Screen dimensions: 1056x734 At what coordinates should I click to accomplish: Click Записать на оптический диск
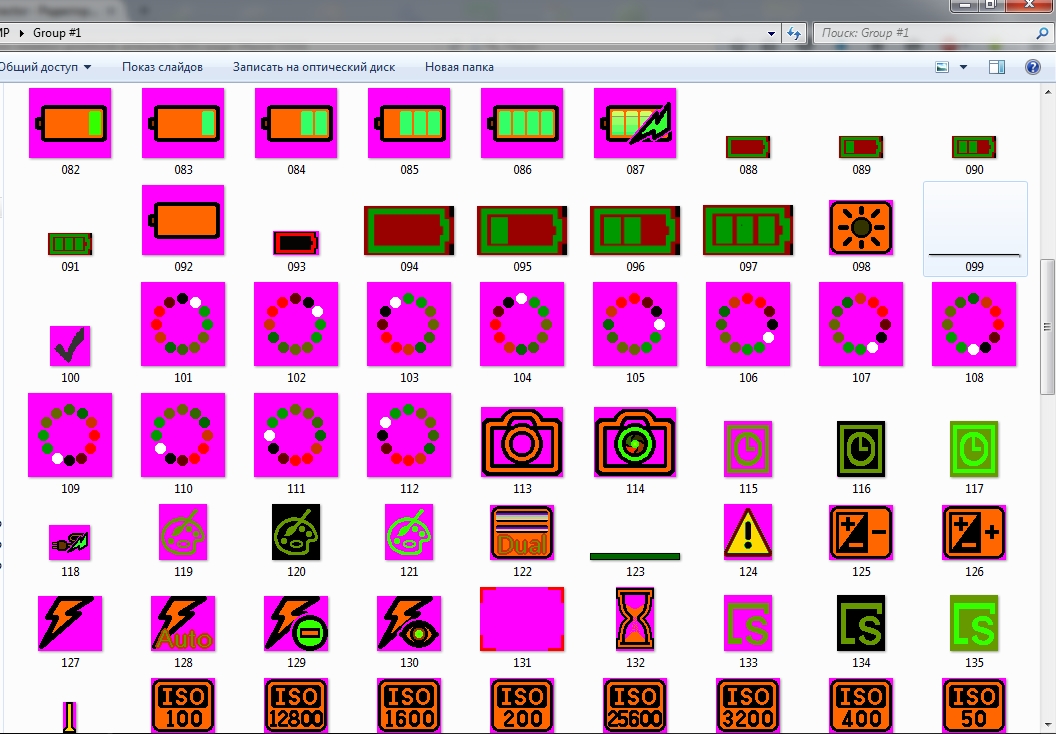click(x=313, y=67)
